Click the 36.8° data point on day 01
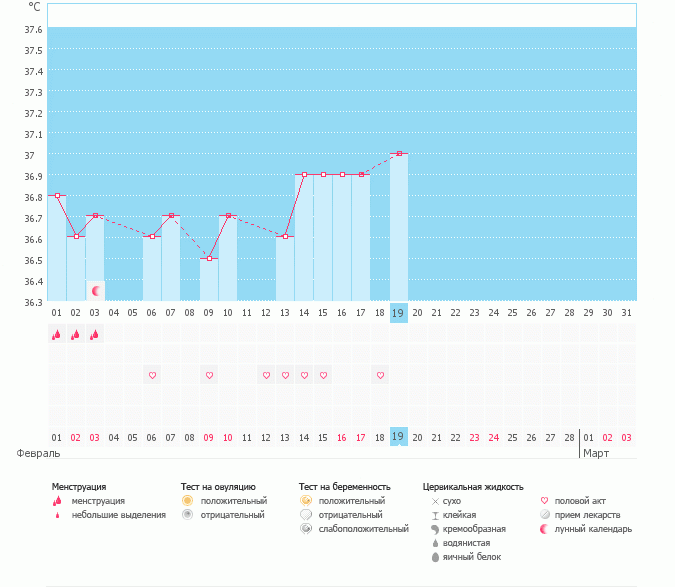The image size is (675, 587). [x=58, y=196]
